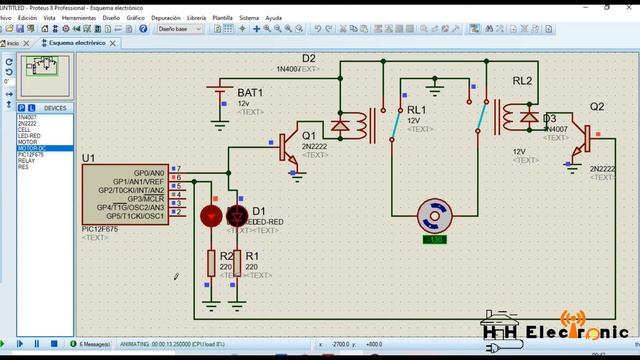Click the DC motor component in schematic
This screenshot has height=360, width=640.
pos(435,216)
